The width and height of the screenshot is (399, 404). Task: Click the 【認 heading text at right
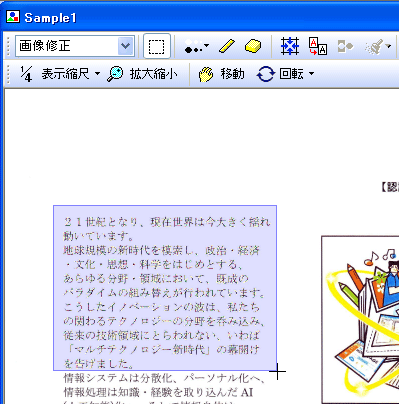pyautogui.click(x=390, y=187)
